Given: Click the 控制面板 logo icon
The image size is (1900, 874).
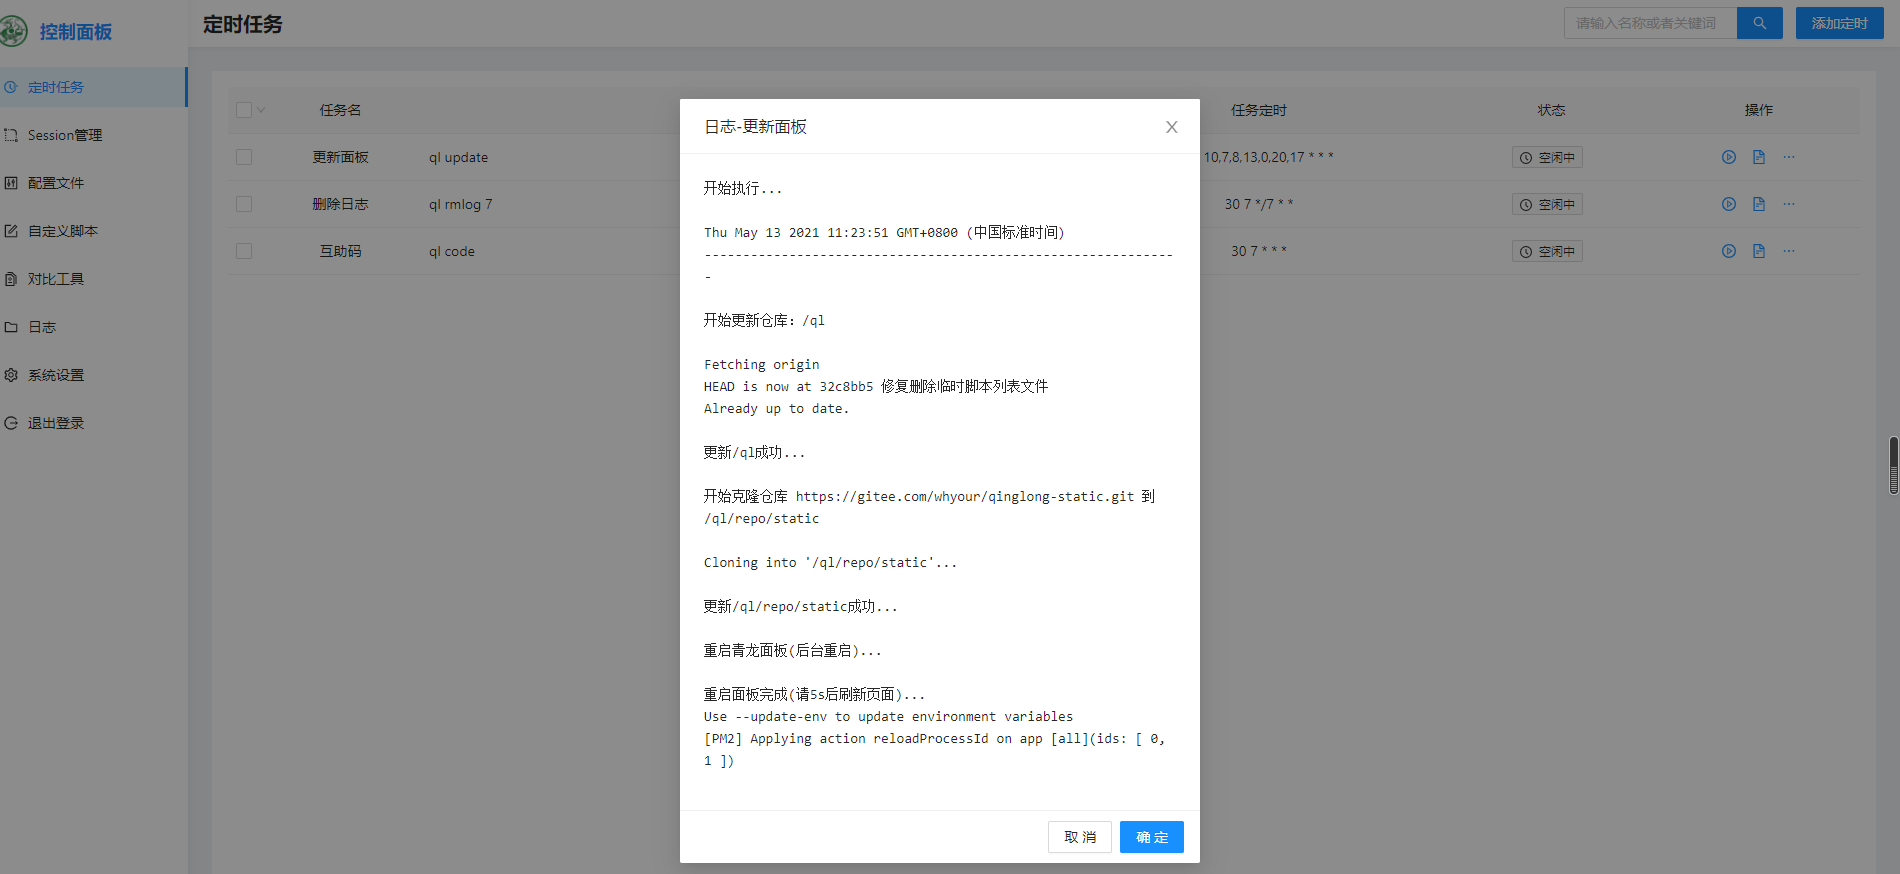Looking at the screenshot, I should click(x=13, y=32).
